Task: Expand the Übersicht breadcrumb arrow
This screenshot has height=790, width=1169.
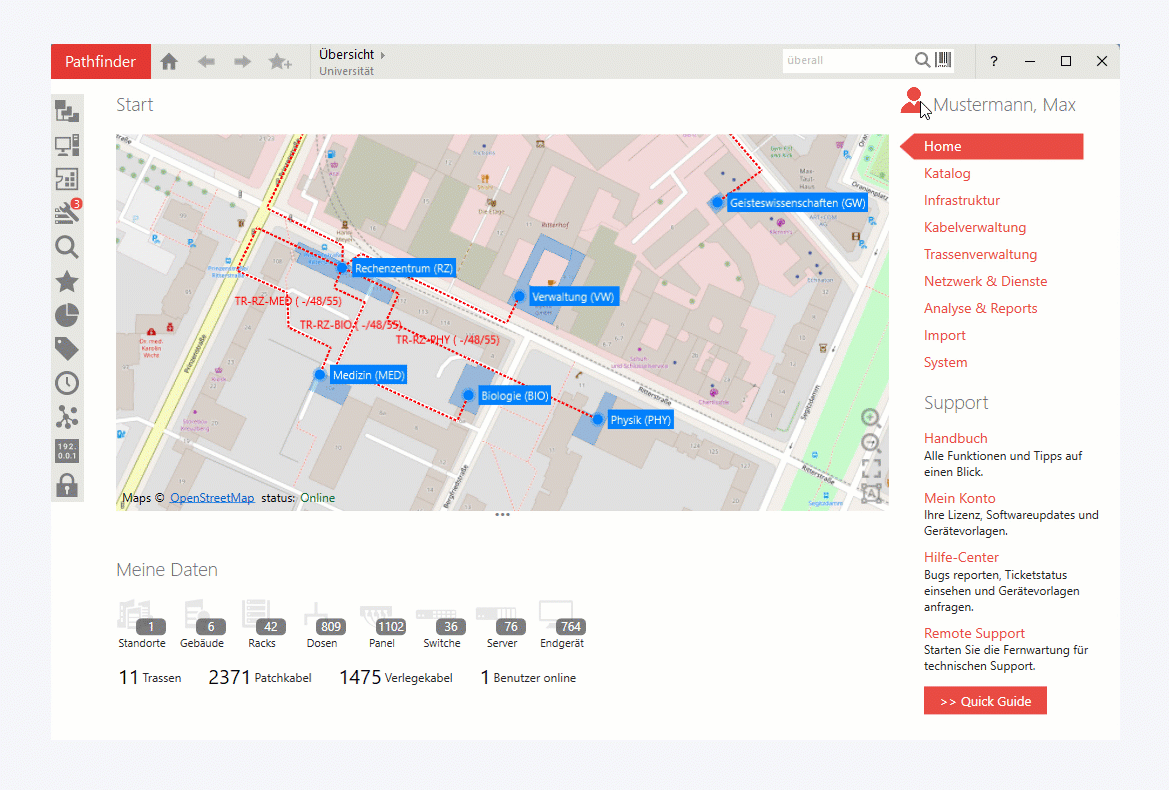Action: coord(383,54)
